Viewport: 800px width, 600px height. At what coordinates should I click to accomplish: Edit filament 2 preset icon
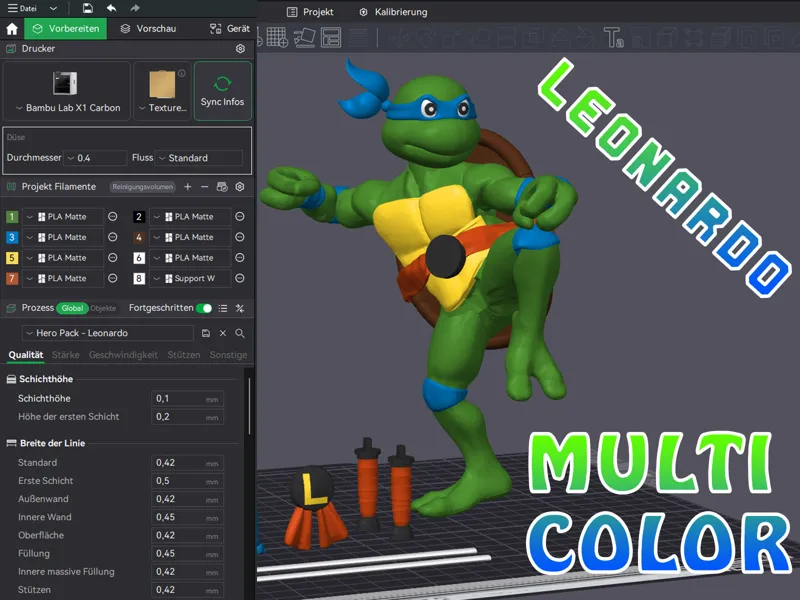click(x=240, y=217)
